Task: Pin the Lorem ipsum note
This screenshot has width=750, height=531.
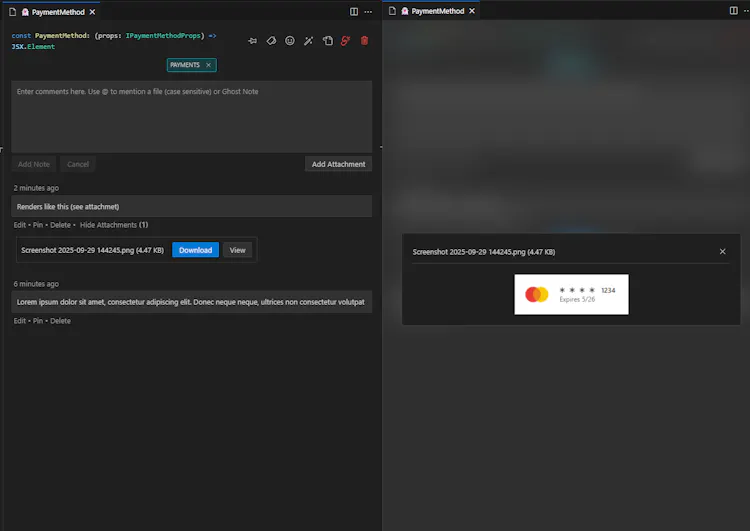Action: click(x=38, y=321)
